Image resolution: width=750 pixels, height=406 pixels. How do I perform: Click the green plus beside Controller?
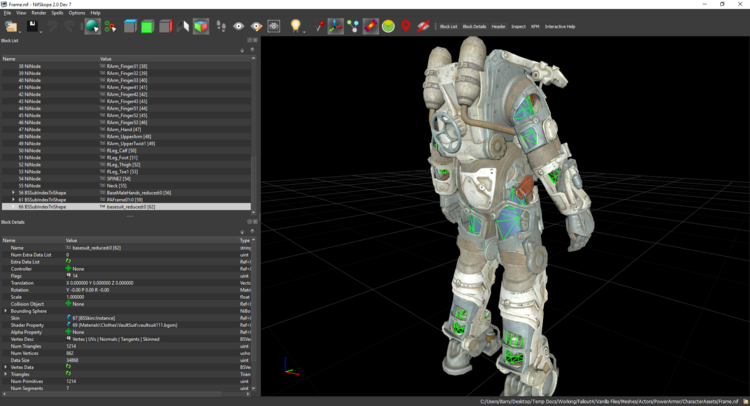(68, 269)
